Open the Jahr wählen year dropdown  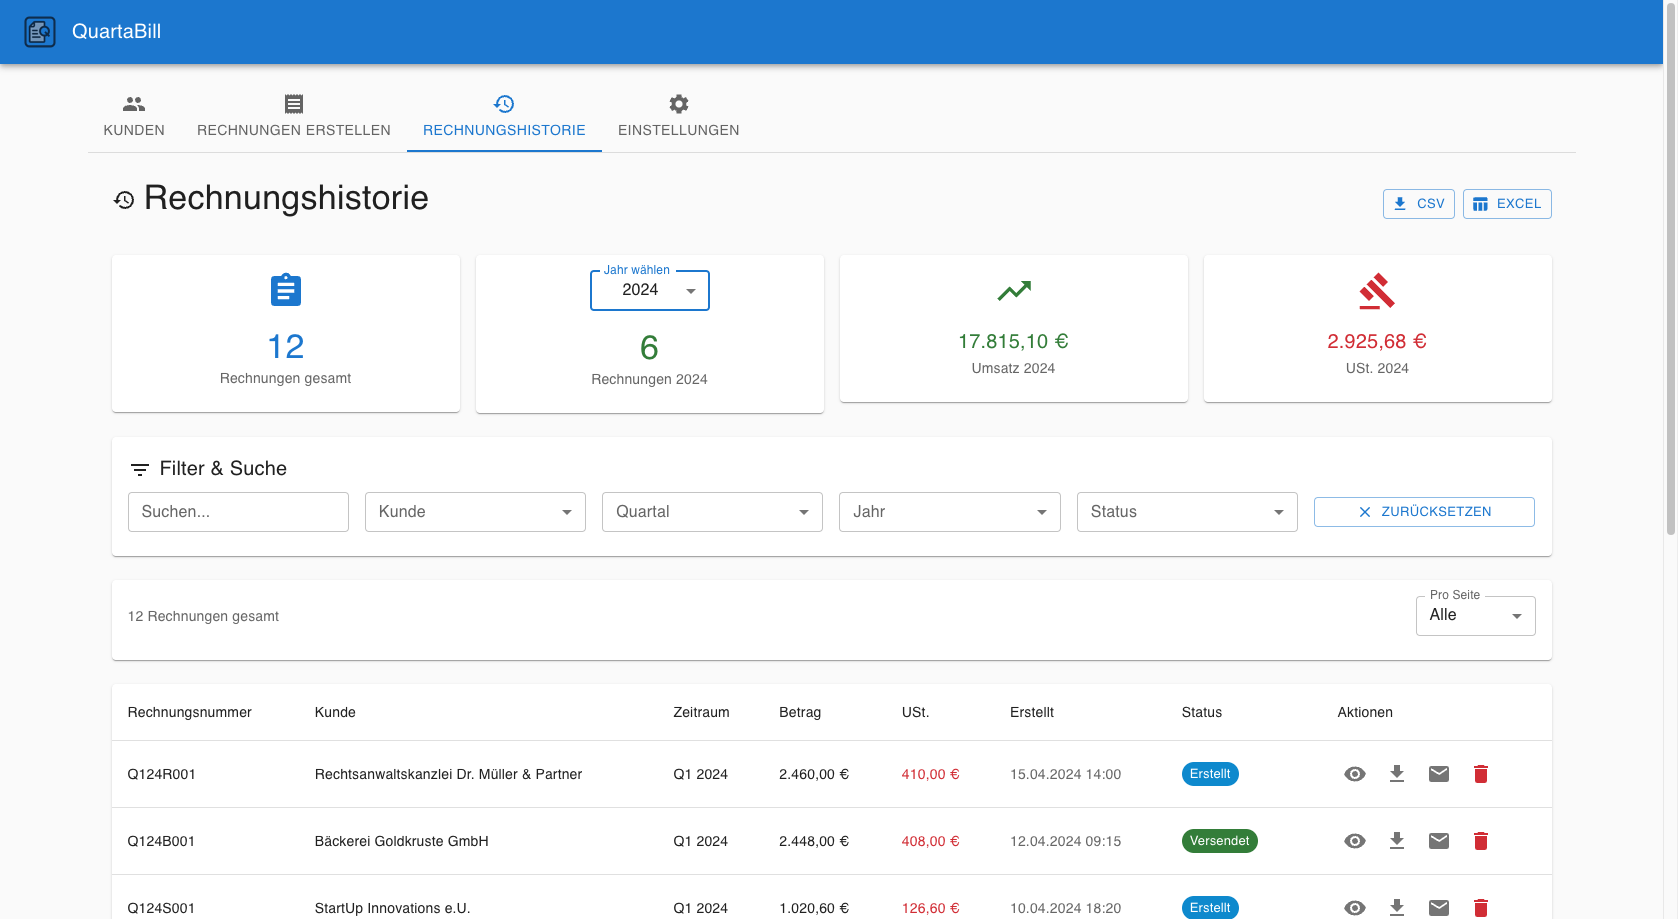[x=649, y=290]
